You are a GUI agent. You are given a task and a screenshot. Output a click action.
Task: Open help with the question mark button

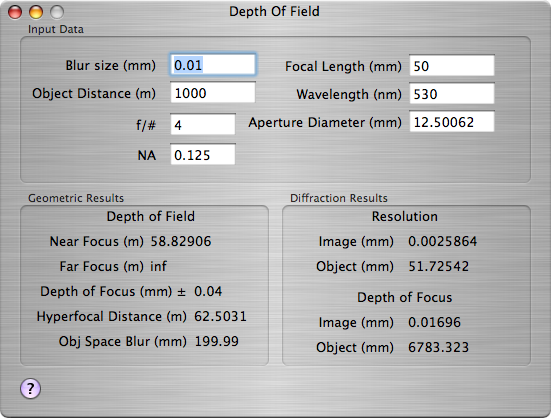(x=30, y=388)
